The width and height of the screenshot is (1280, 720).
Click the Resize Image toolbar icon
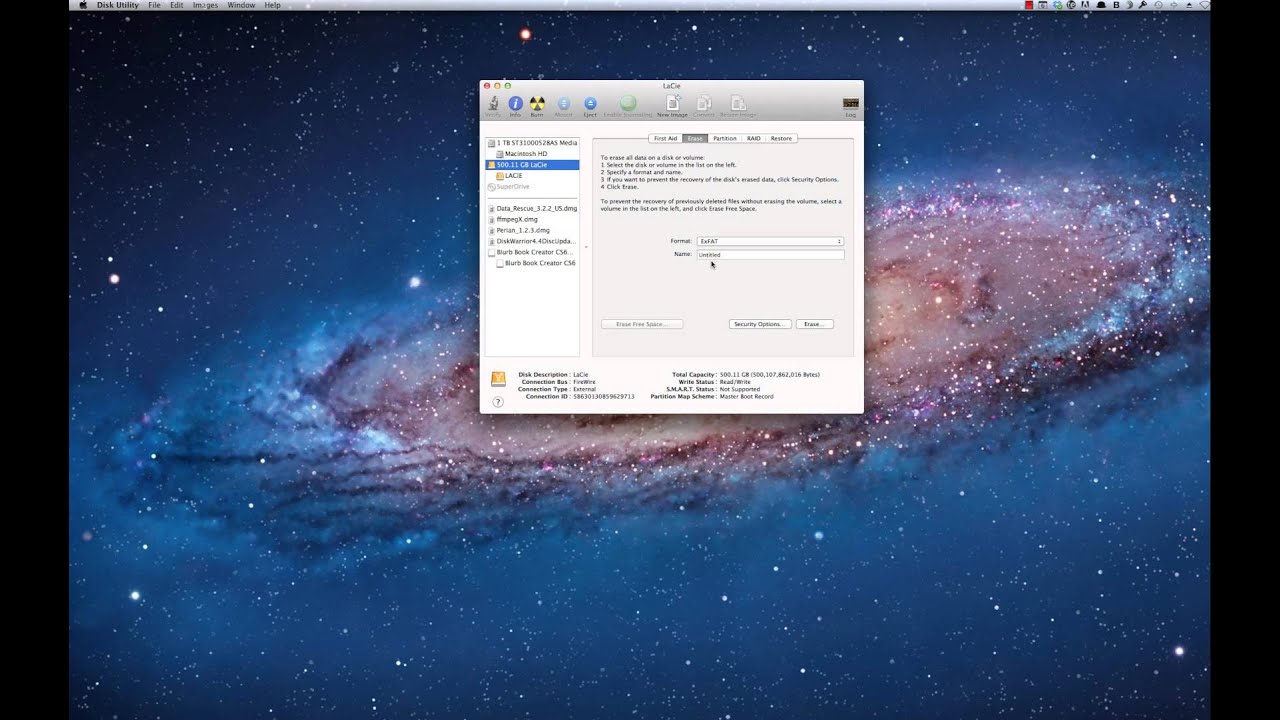(738, 103)
